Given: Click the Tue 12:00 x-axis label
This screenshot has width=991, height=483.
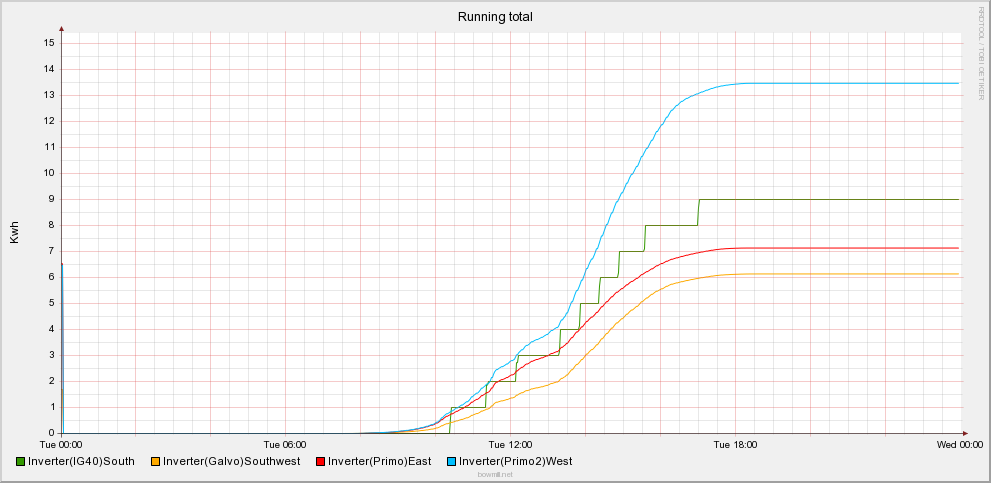Looking at the screenshot, I should tap(510, 444).
